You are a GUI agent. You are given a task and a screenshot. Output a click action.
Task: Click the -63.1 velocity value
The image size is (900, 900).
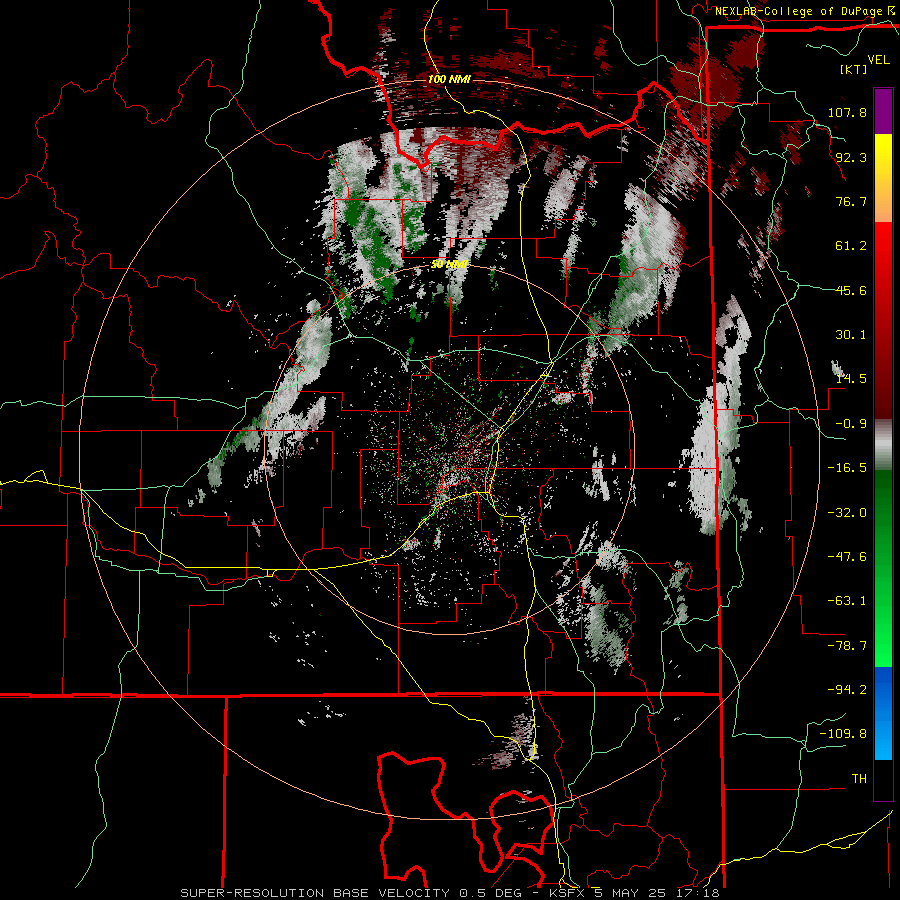(847, 601)
